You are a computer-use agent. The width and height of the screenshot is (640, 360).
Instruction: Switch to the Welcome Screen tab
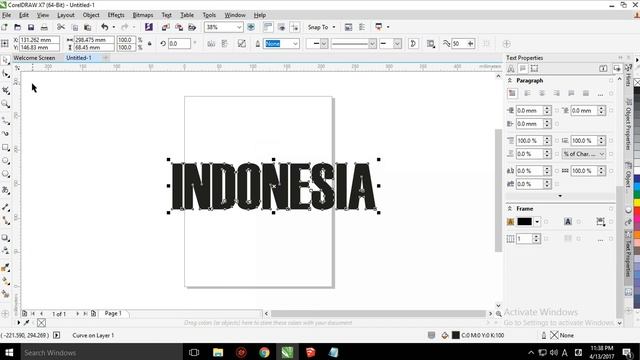(x=34, y=58)
